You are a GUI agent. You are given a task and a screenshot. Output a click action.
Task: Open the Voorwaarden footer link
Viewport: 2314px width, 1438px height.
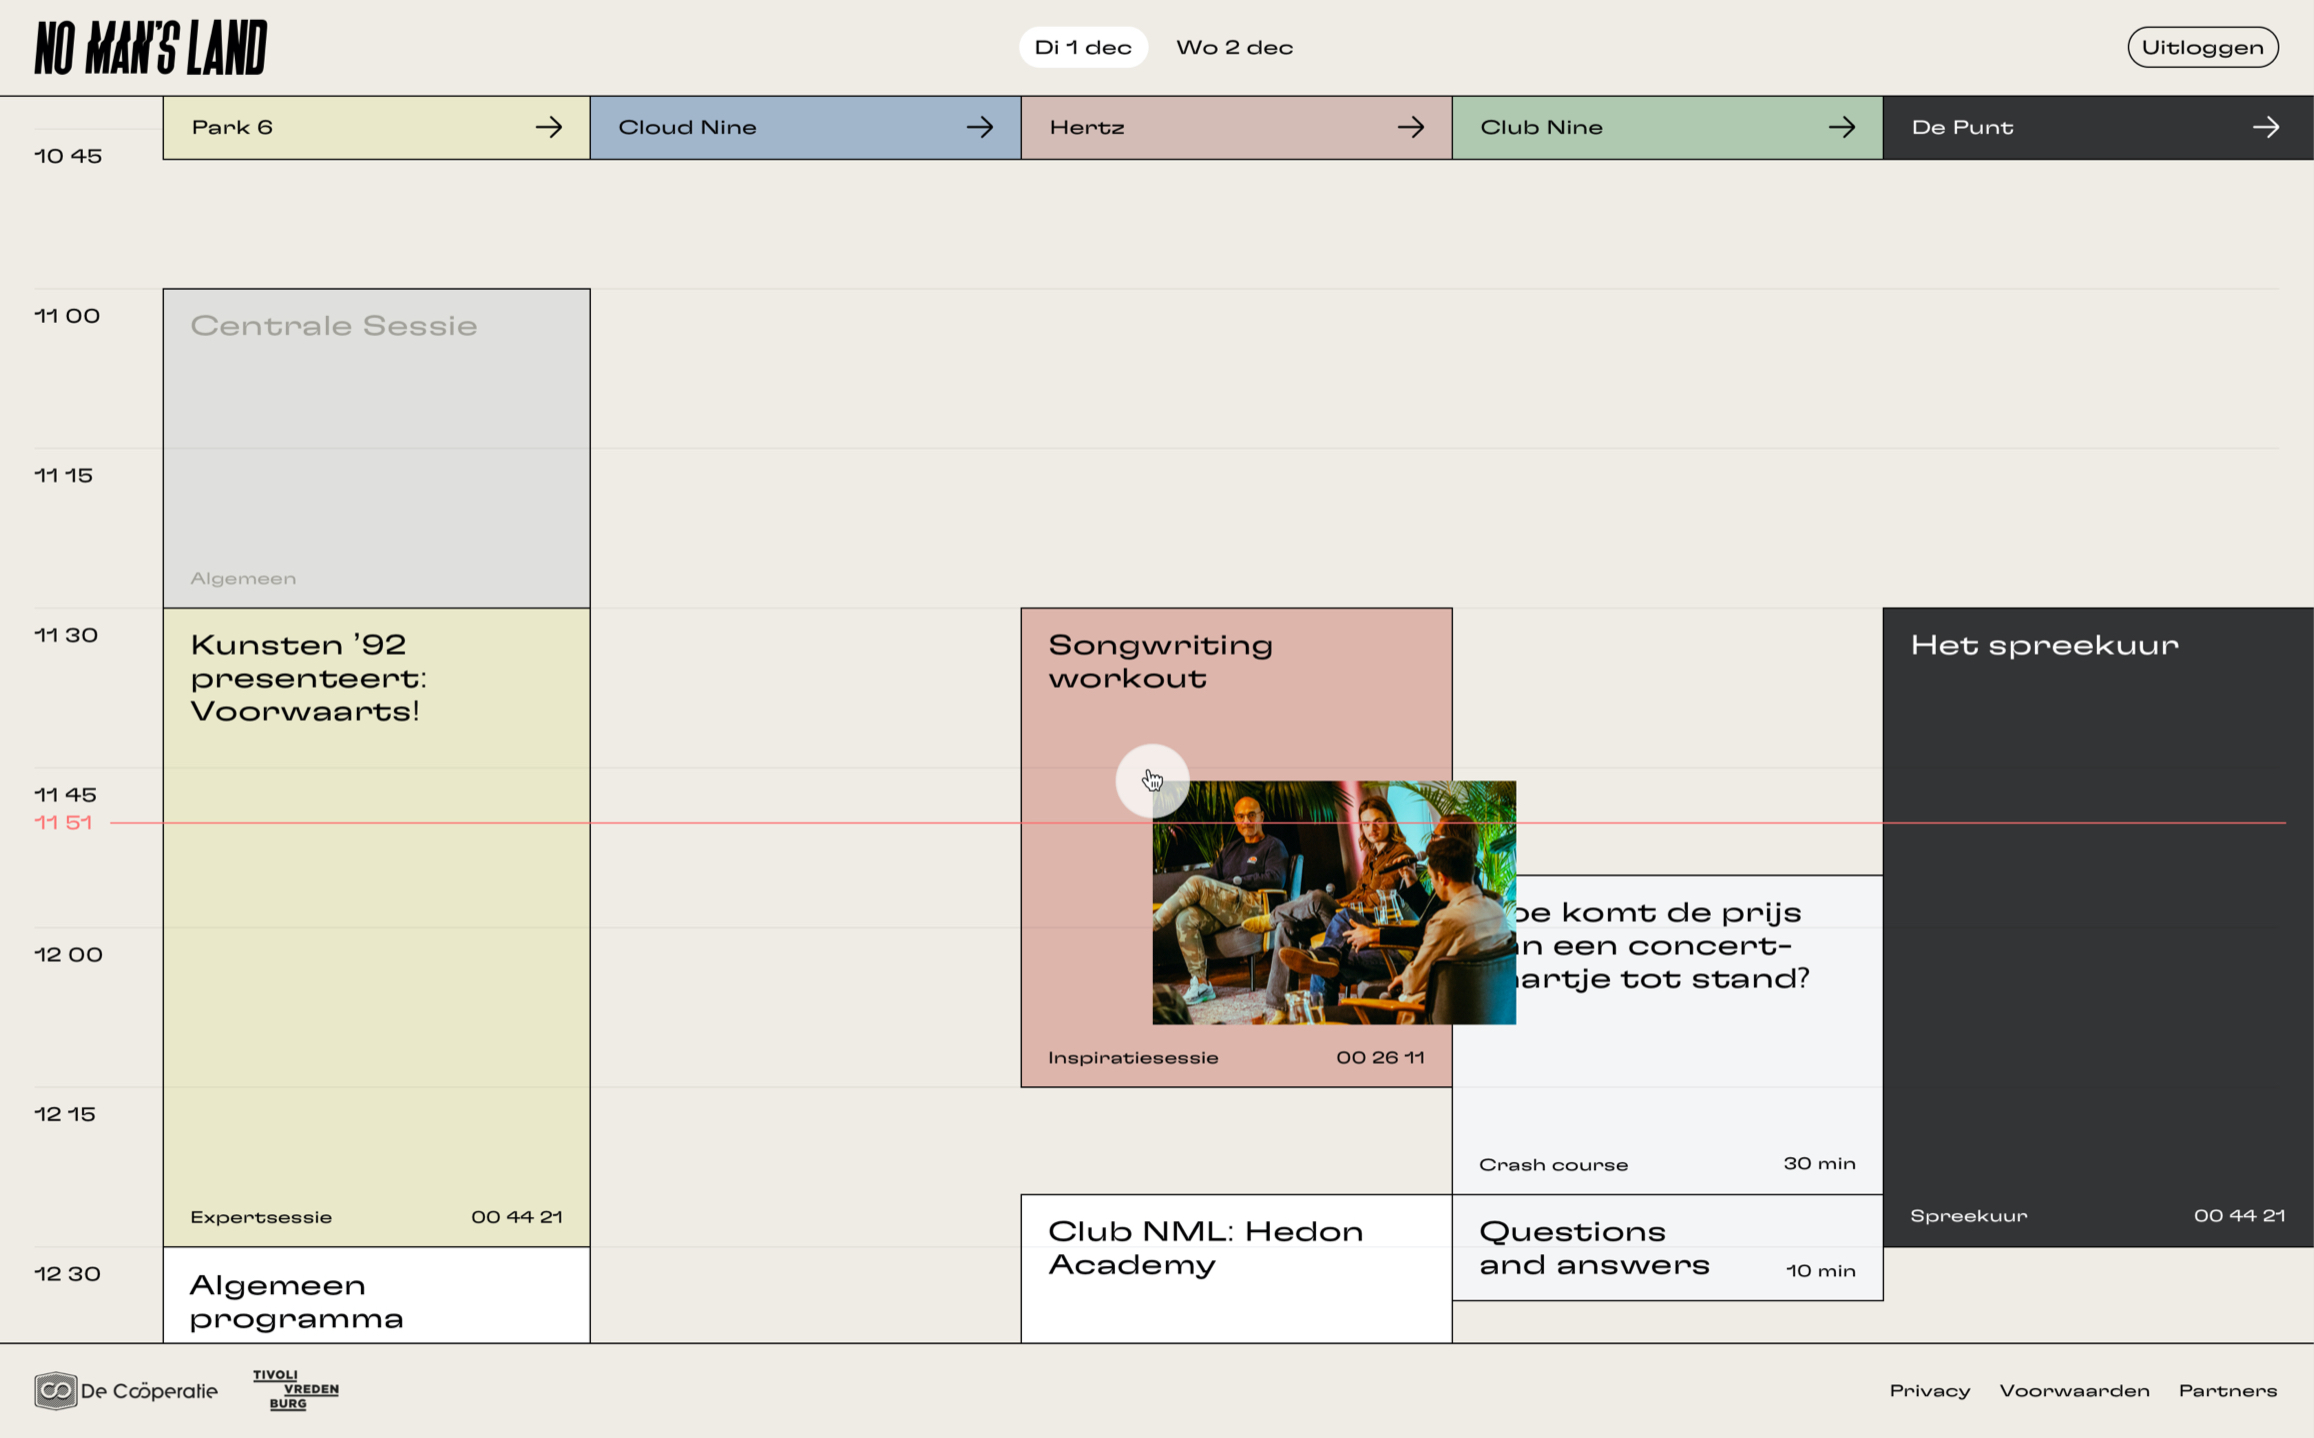pyautogui.click(x=2074, y=1390)
